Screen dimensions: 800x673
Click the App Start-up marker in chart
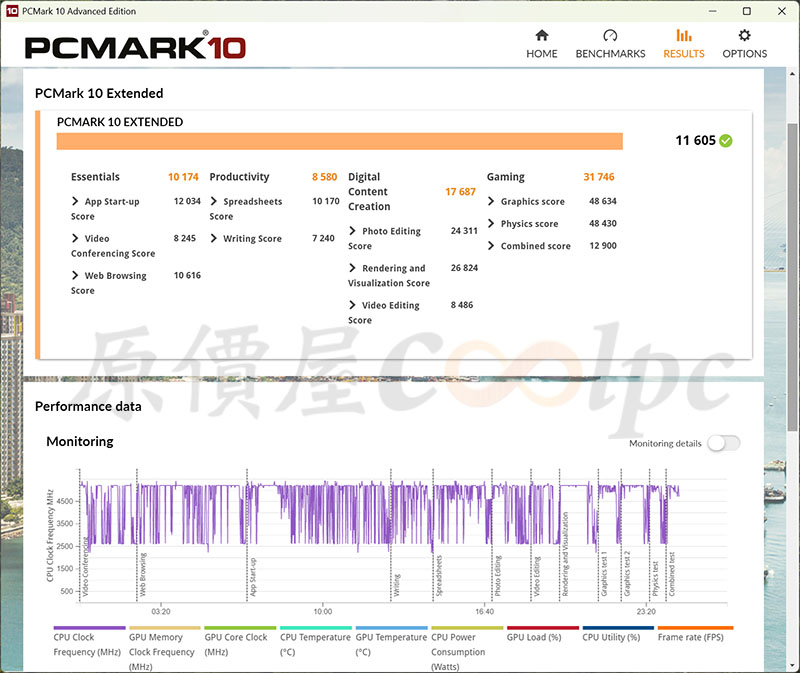[x=253, y=577]
